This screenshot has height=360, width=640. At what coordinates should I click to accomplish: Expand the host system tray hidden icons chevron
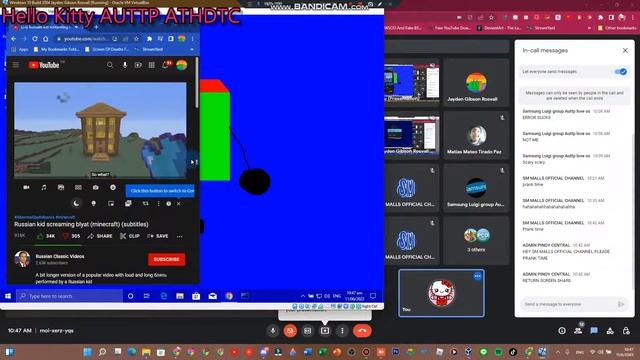[x=557, y=352]
